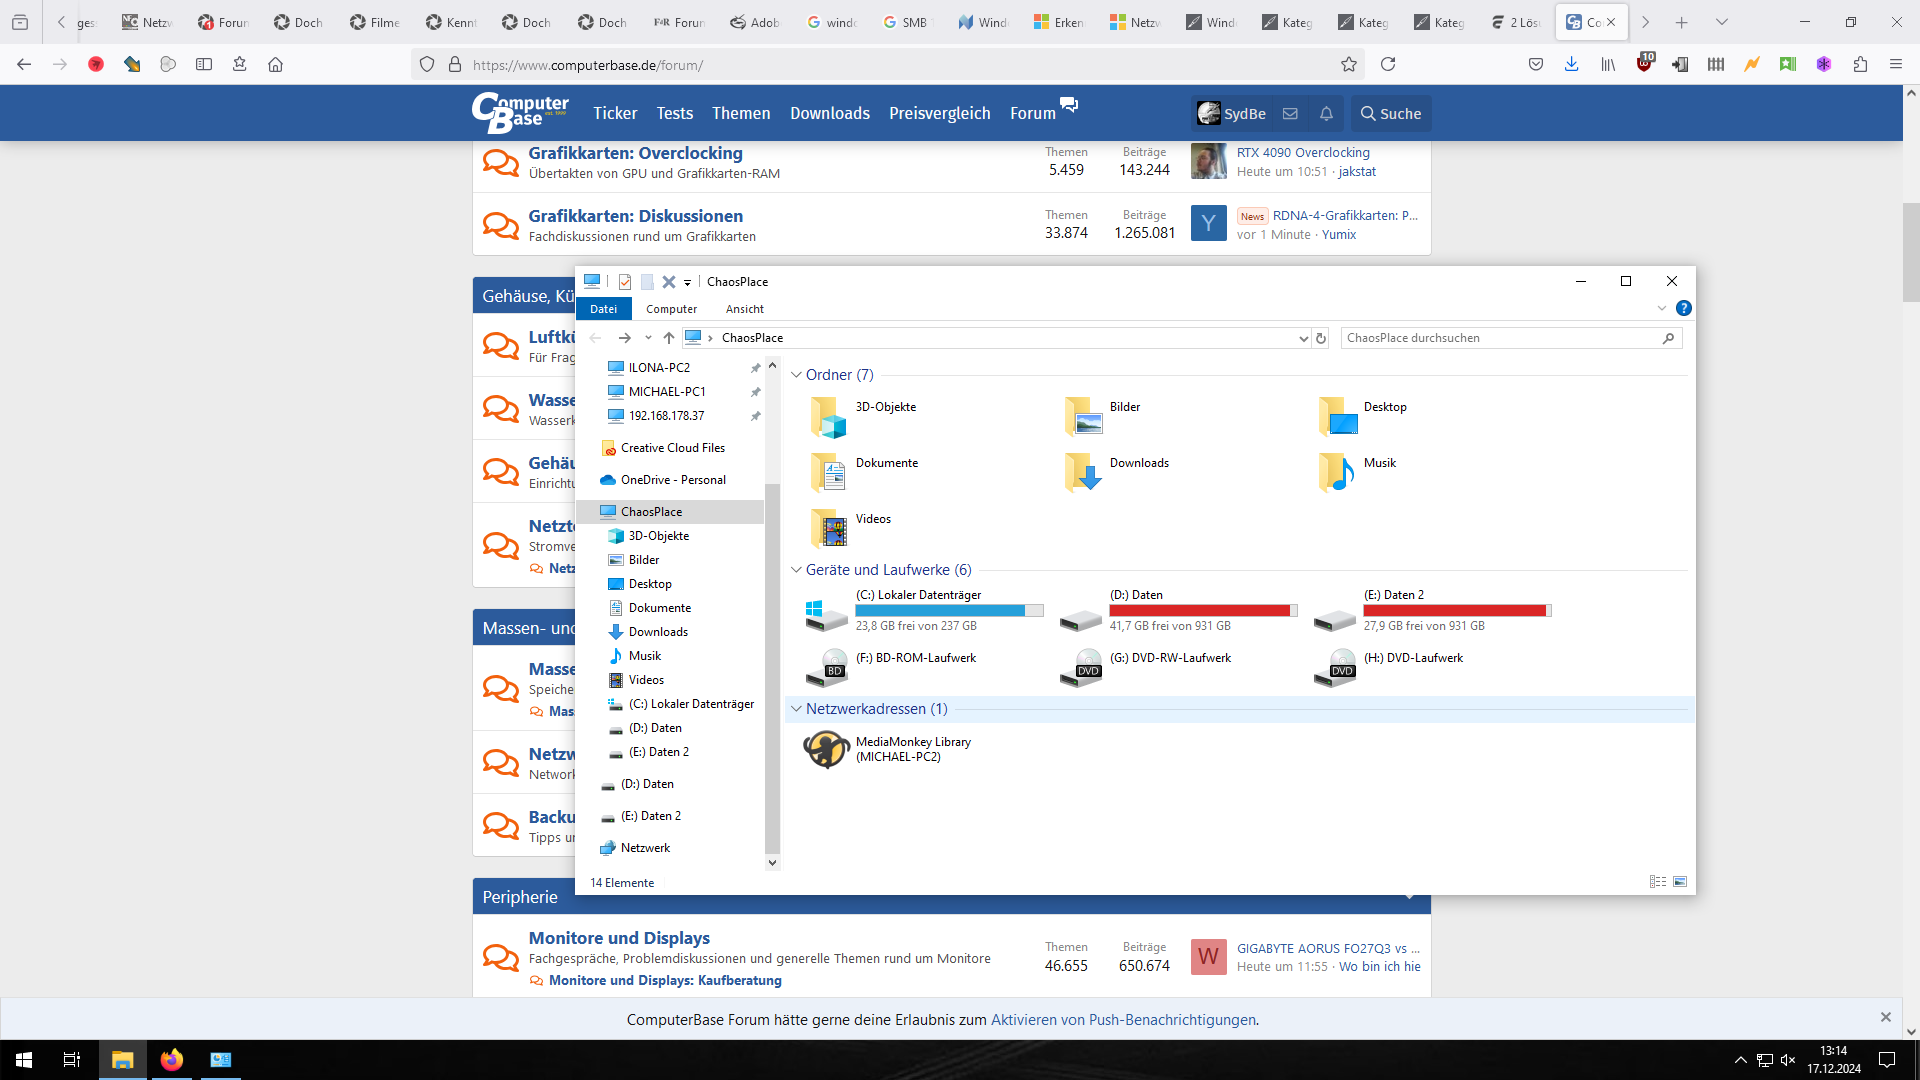Click the up-arrow navigation icon in Explorer
The image size is (1920, 1080).
pos(668,338)
